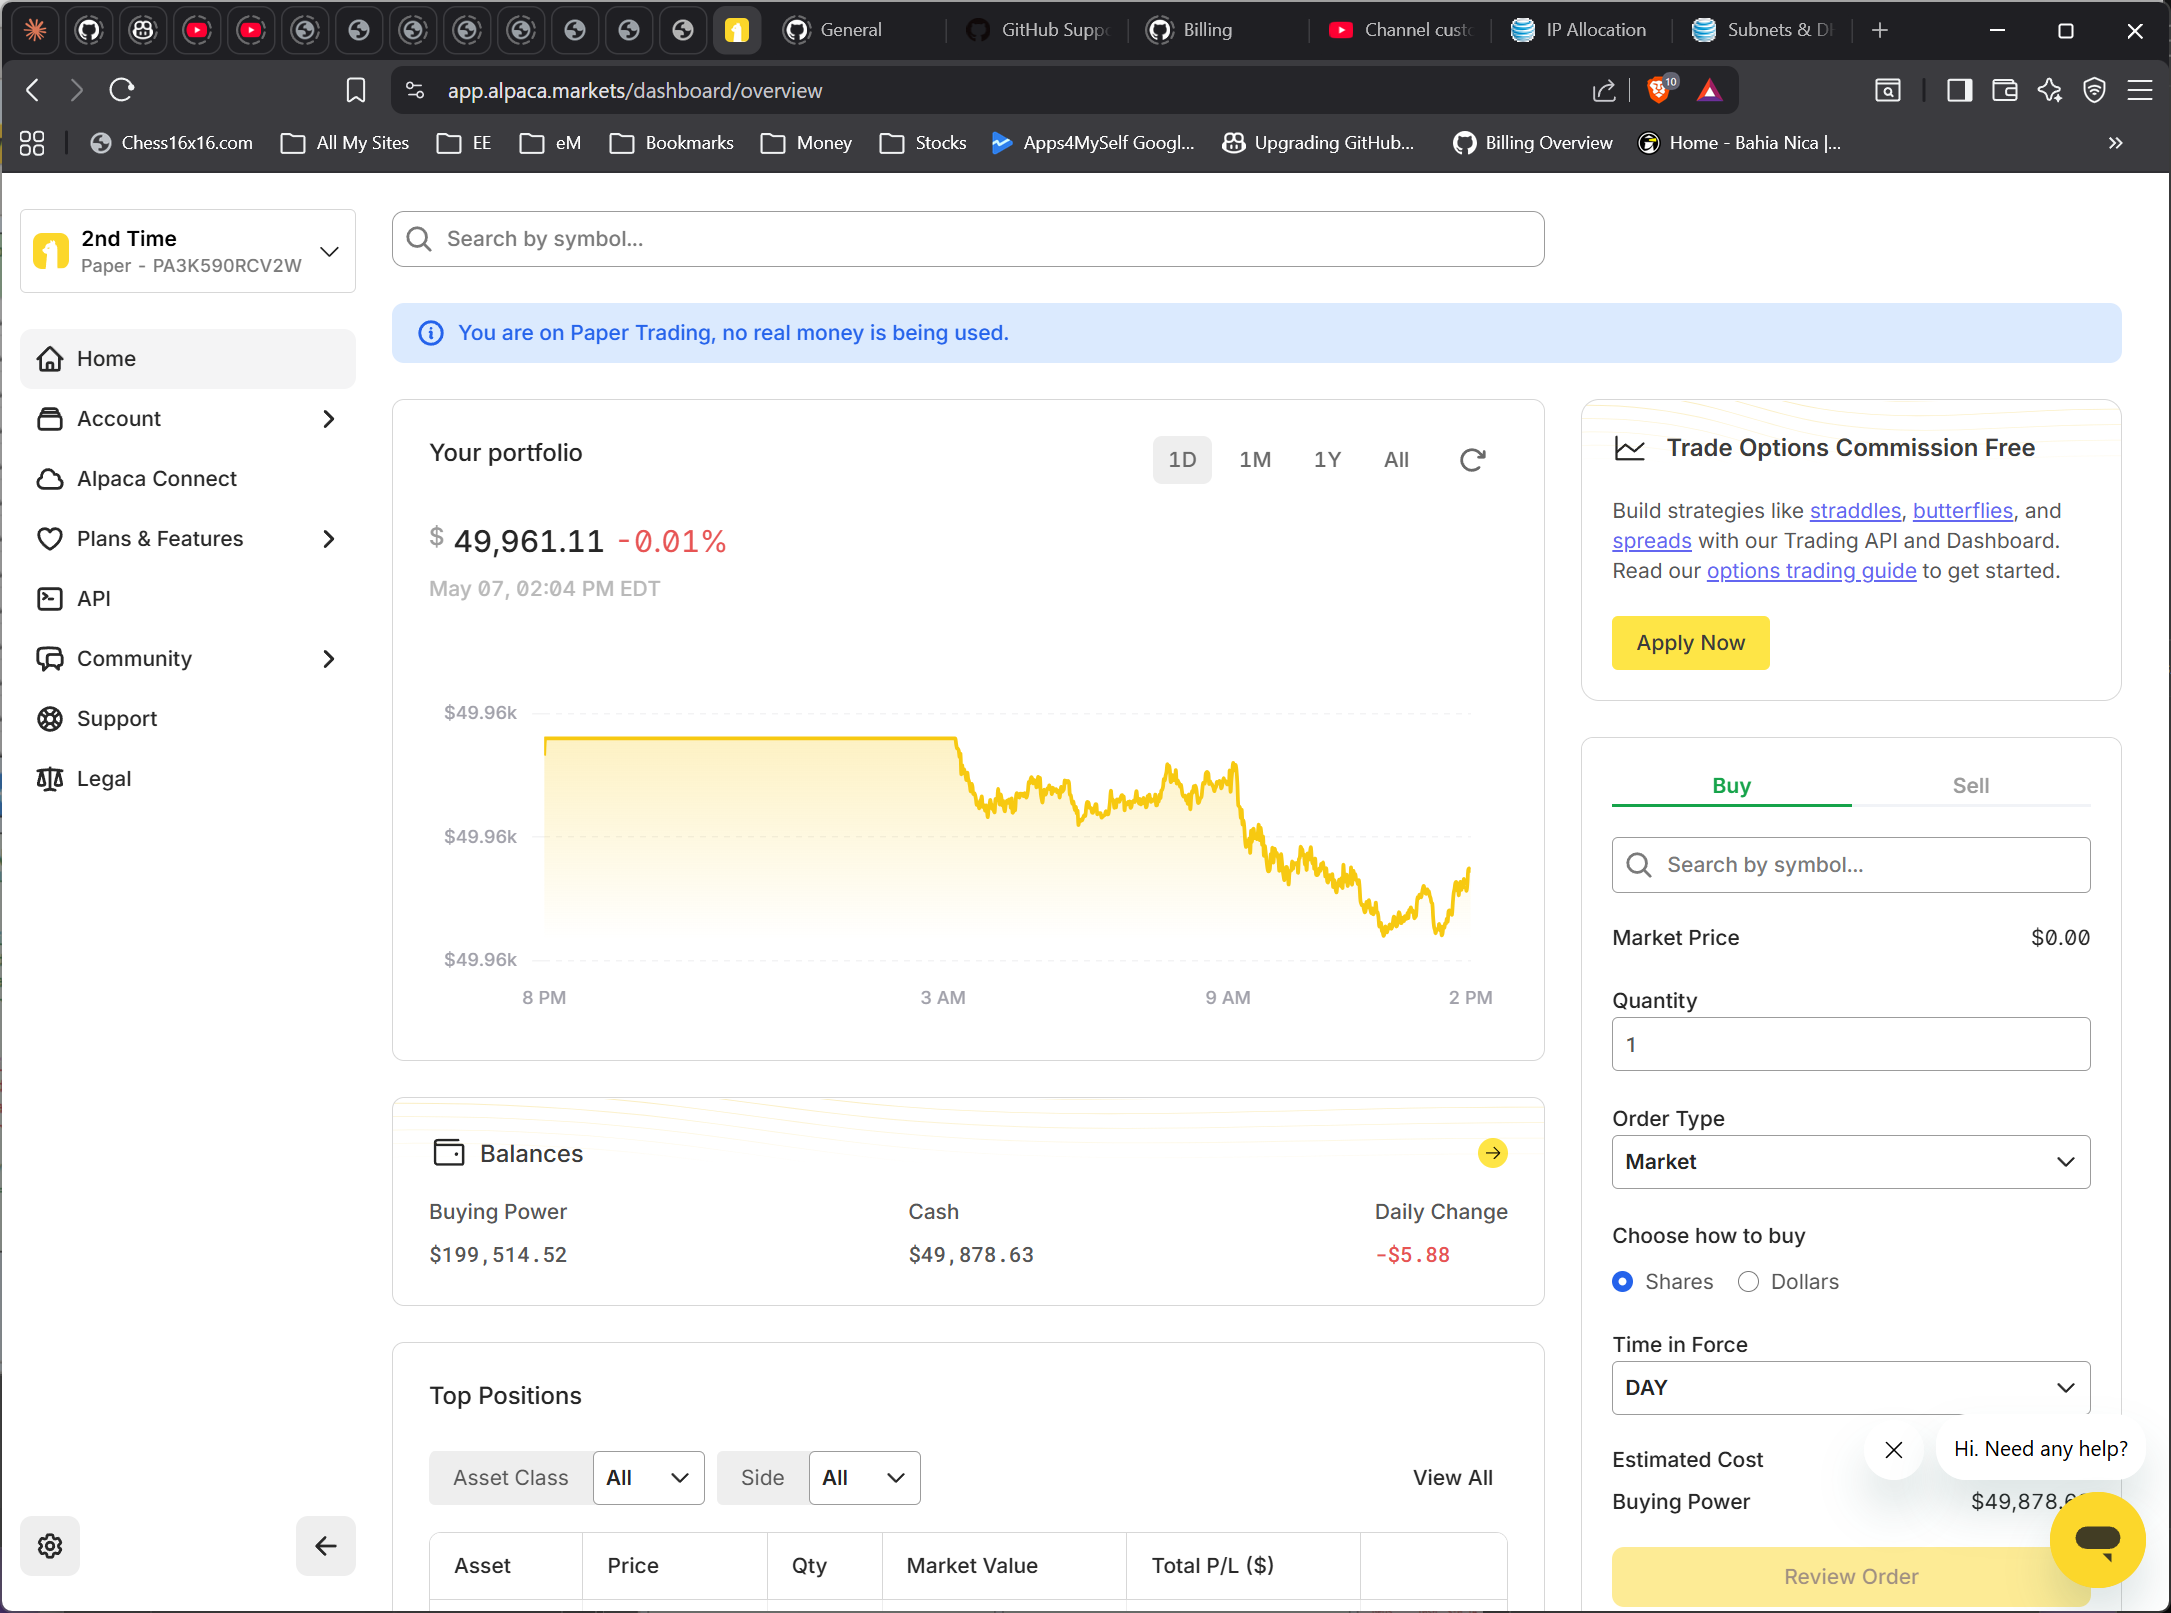
Task: Refresh the portfolio chart
Action: 1472,460
